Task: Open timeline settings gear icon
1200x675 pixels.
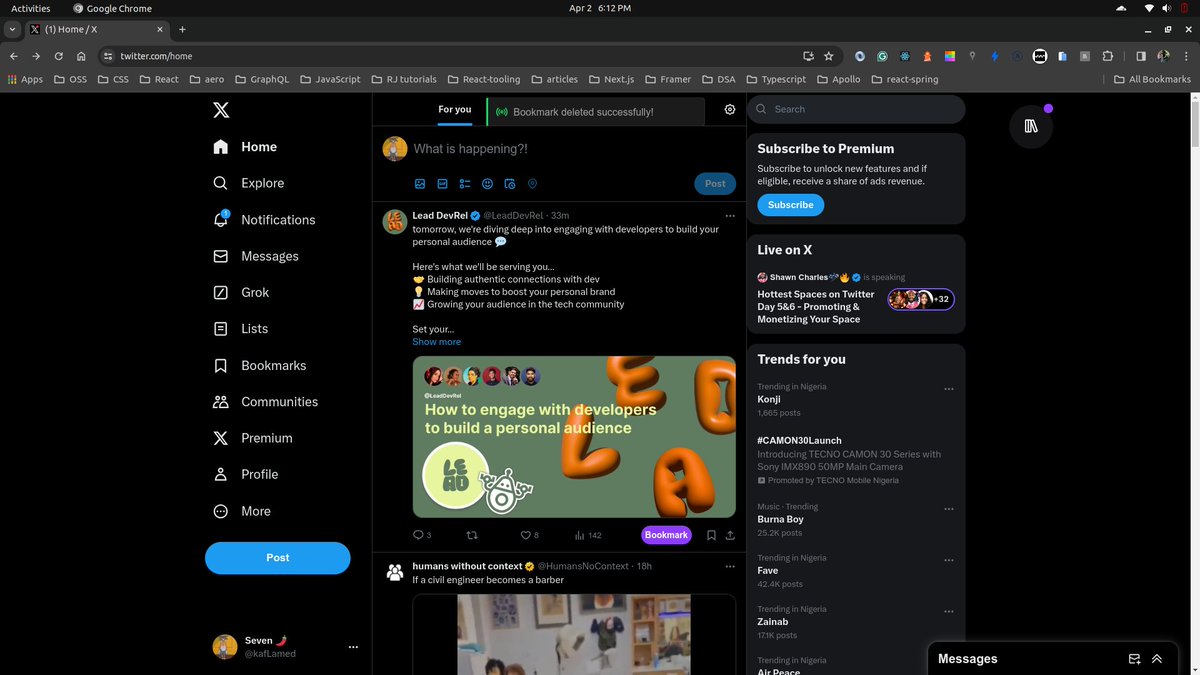Action: (730, 110)
